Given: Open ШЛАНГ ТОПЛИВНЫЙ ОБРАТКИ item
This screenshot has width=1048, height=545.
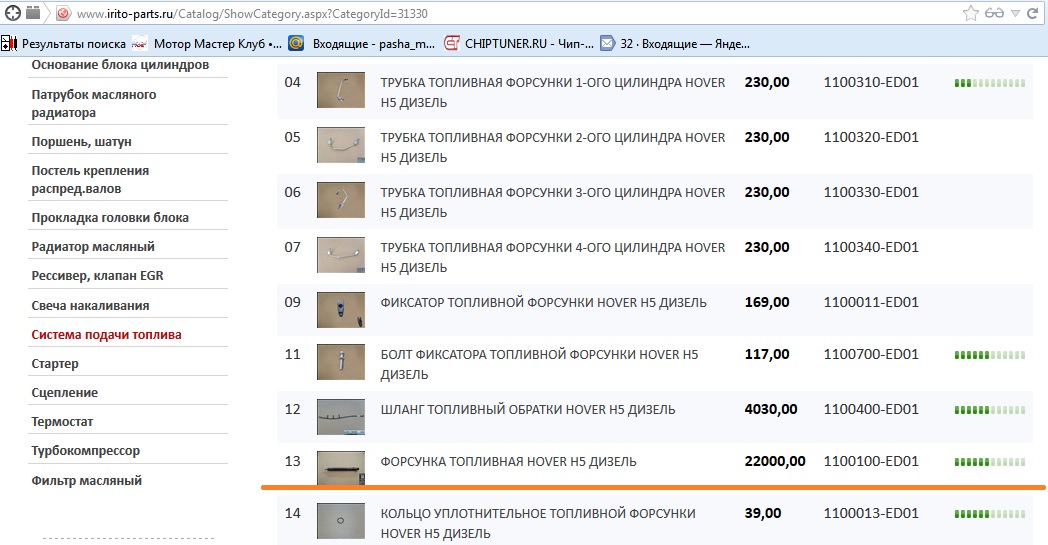Looking at the screenshot, I should coord(528,409).
